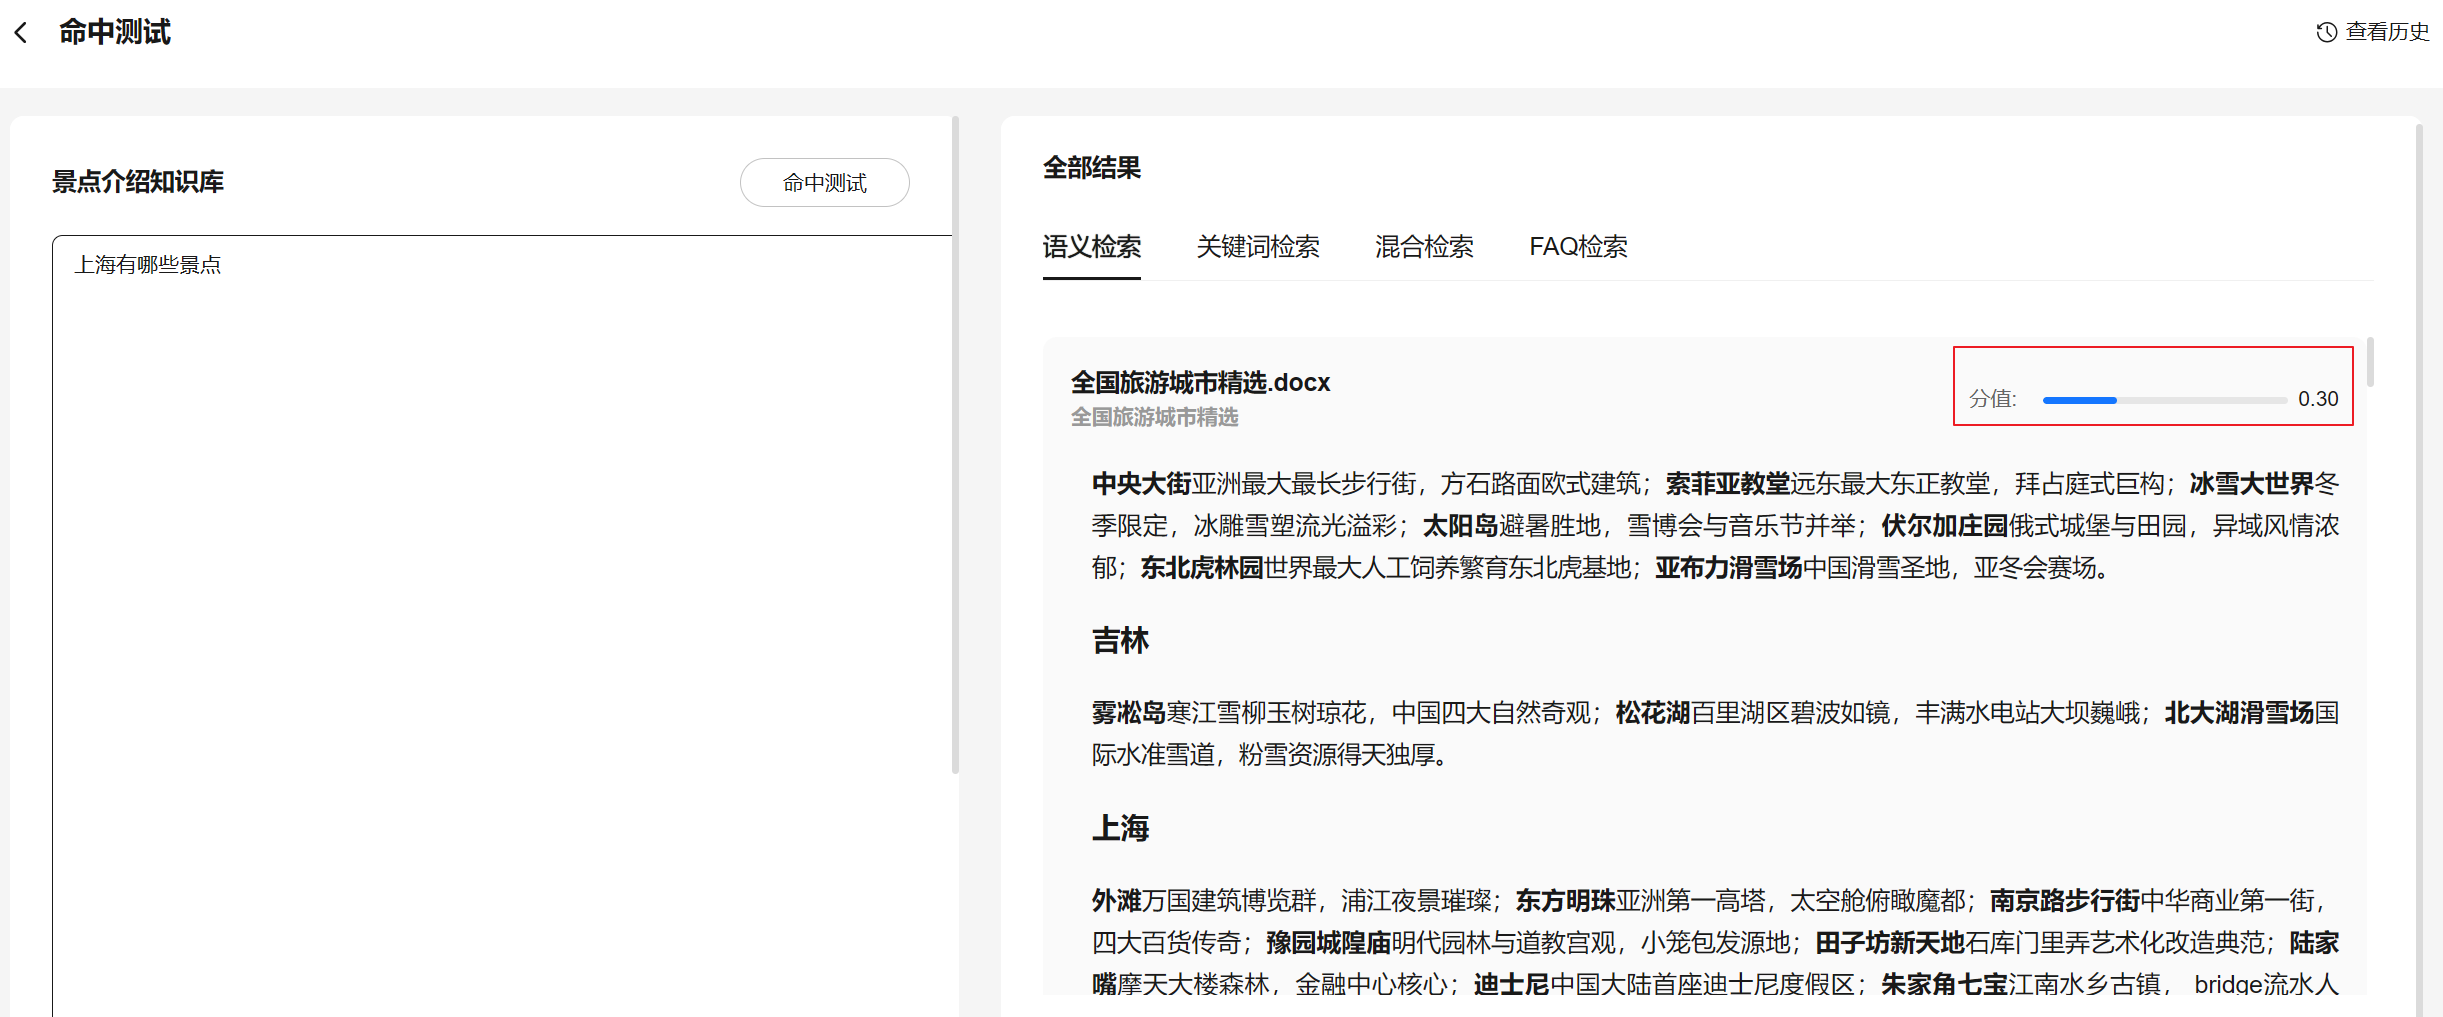Click the 景点介绍知识库 title
The width and height of the screenshot is (2443, 1017).
(138, 182)
